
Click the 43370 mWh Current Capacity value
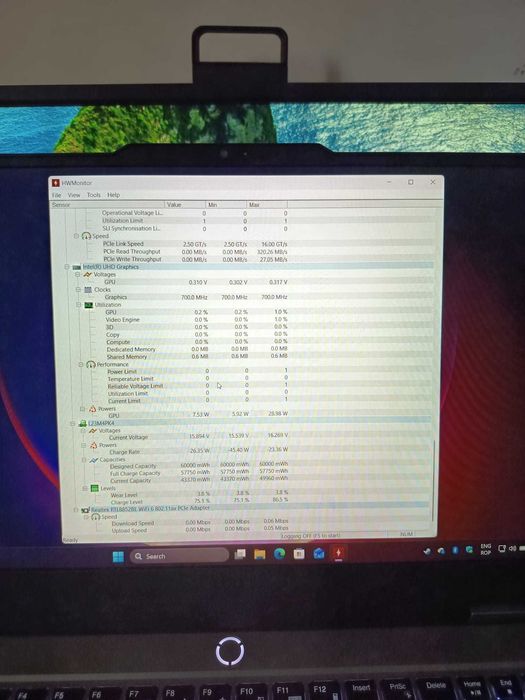coord(195,479)
